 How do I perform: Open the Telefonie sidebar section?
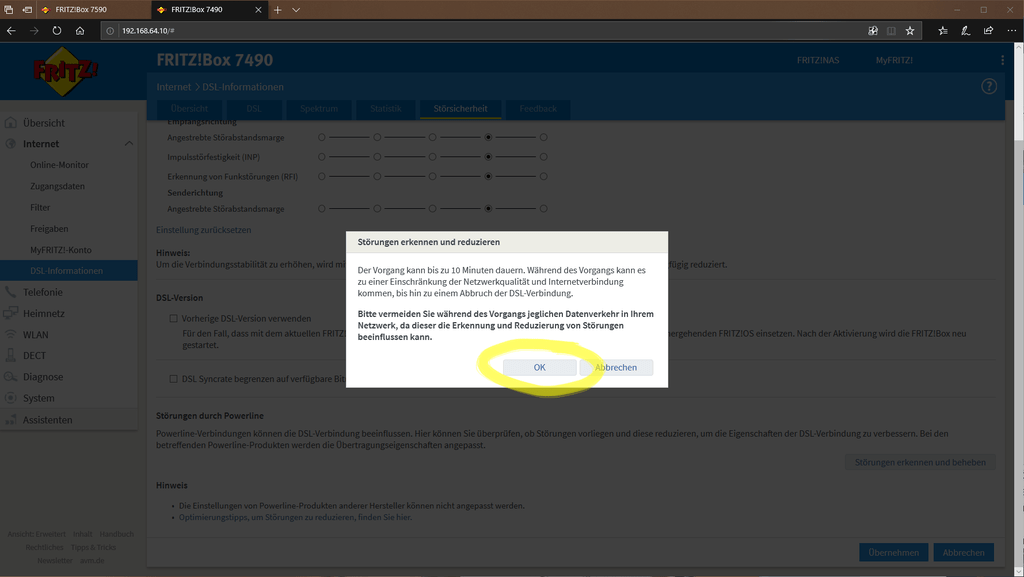point(43,292)
